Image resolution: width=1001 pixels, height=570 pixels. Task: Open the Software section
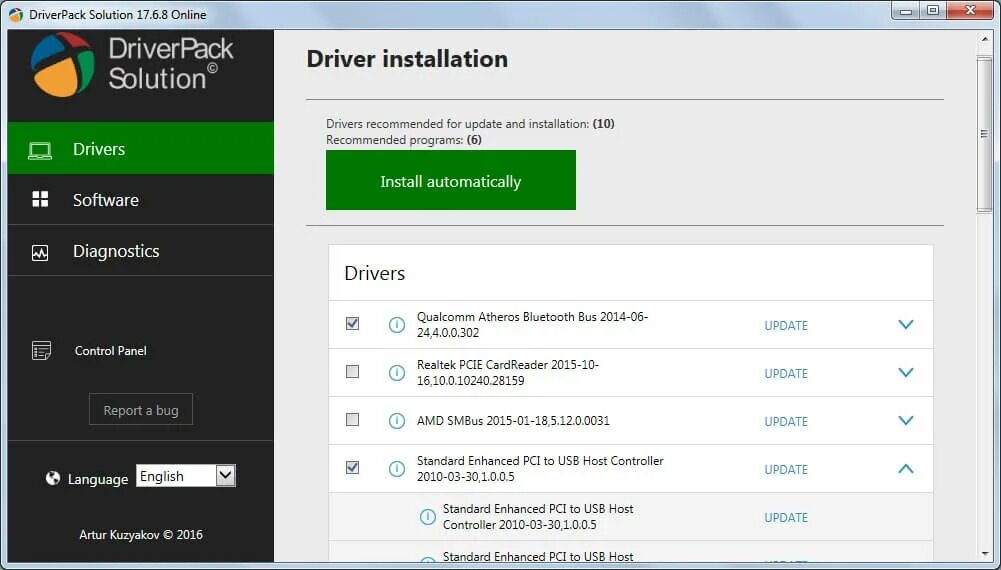point(140,200)
